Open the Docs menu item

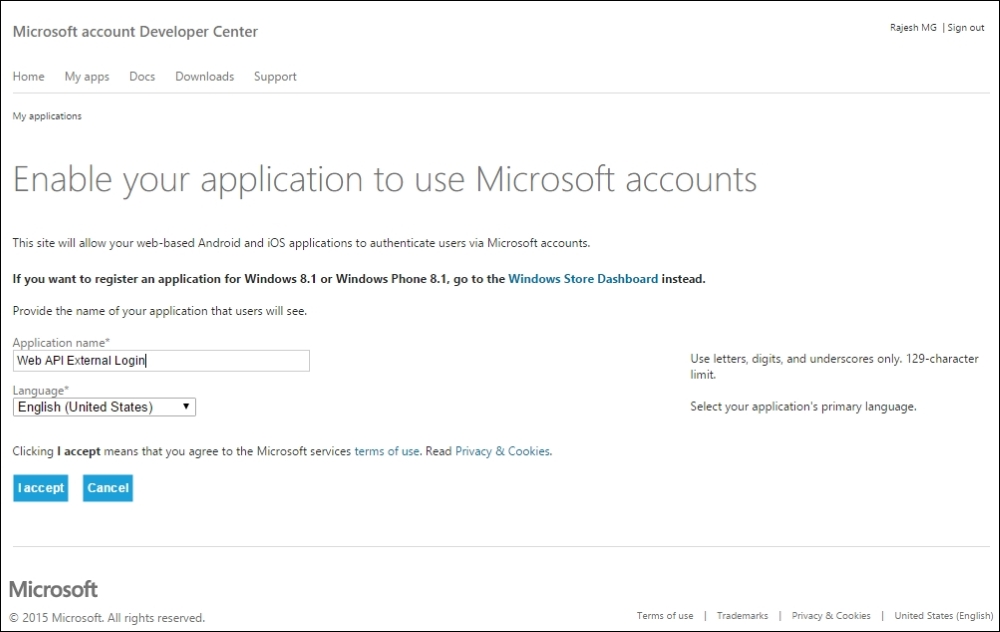pyautogui.click(x=142, y=77)
